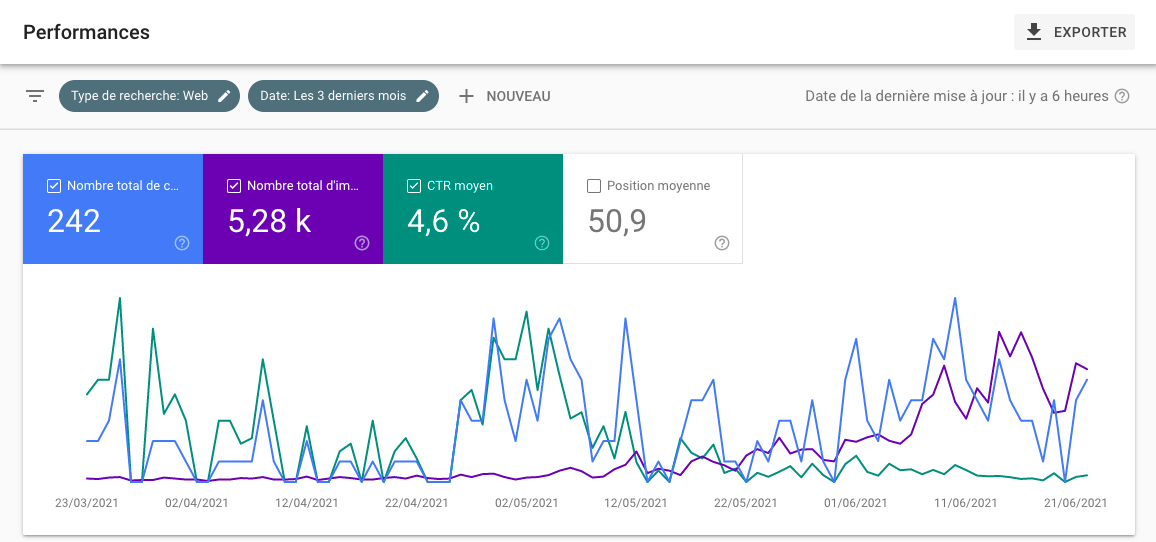This screenshot has width=1156, height=542.
Task: Click the 242 total clicks value
Action: pos(74,220)
